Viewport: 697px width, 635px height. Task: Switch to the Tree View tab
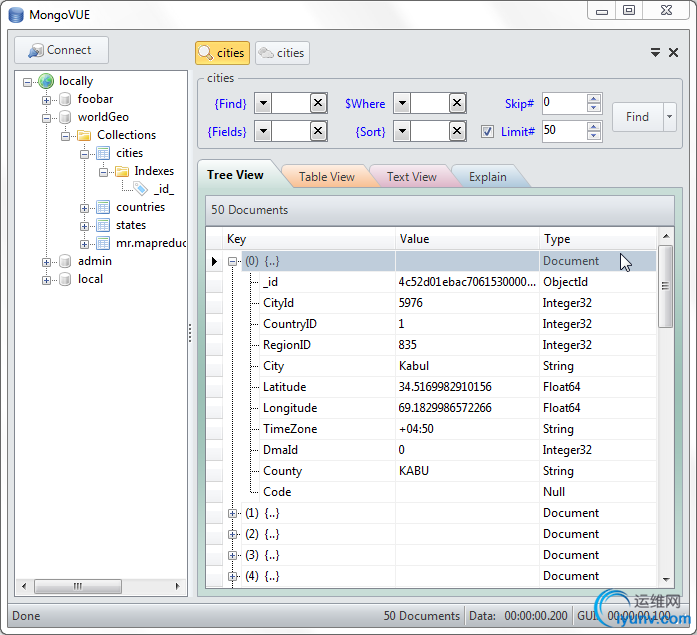pos(235,175)
